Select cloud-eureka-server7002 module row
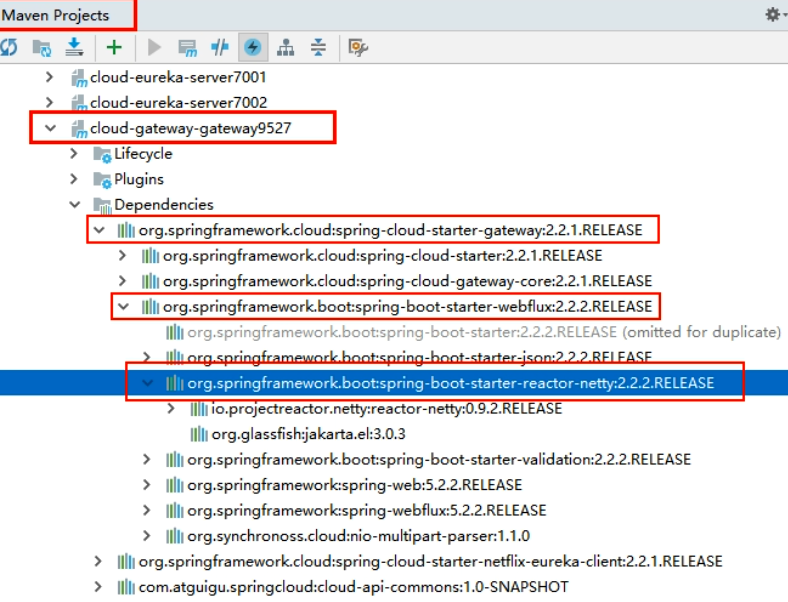Screen dimensions: 788x602 coord(178,103)
